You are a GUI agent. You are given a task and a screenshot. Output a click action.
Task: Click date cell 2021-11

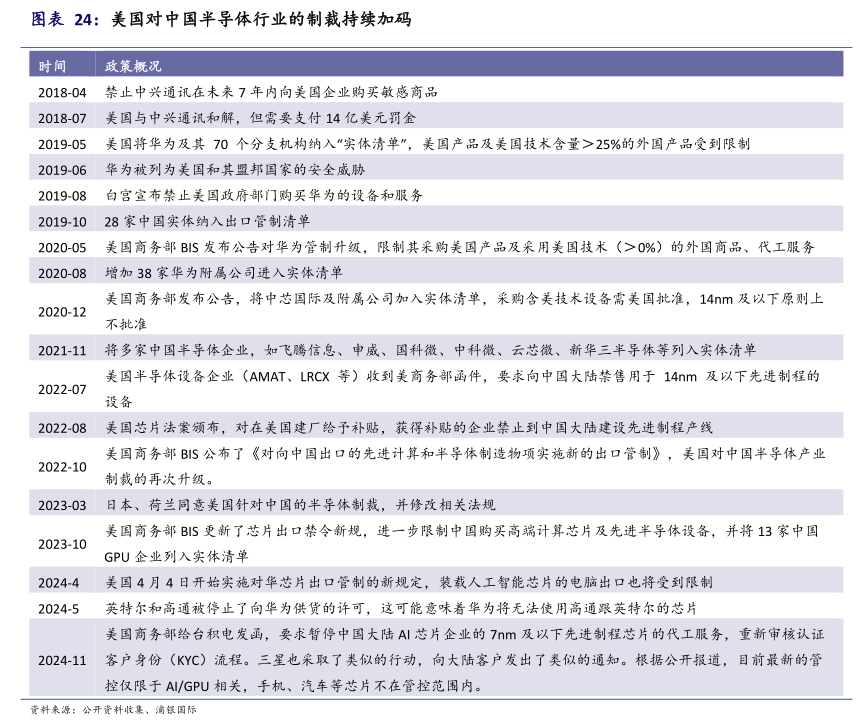point(62,350)
